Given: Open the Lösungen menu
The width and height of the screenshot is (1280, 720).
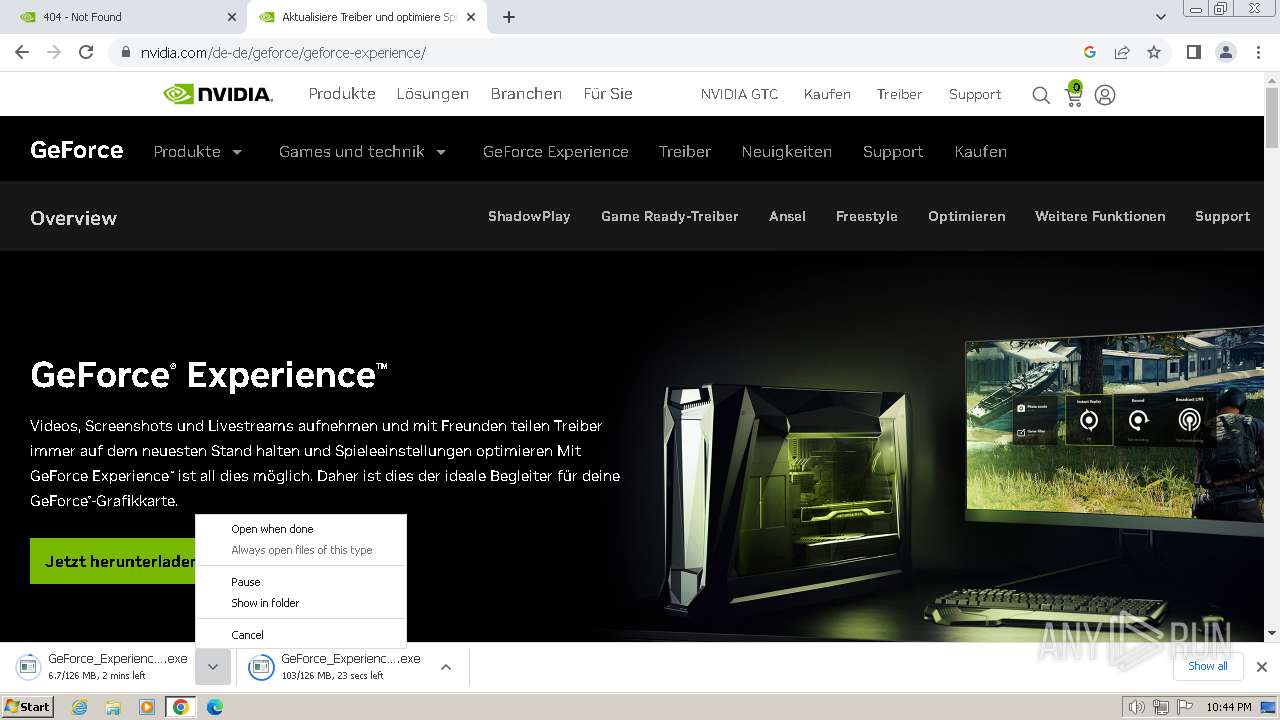Looking at the screenshot, I should click(432, 94).
